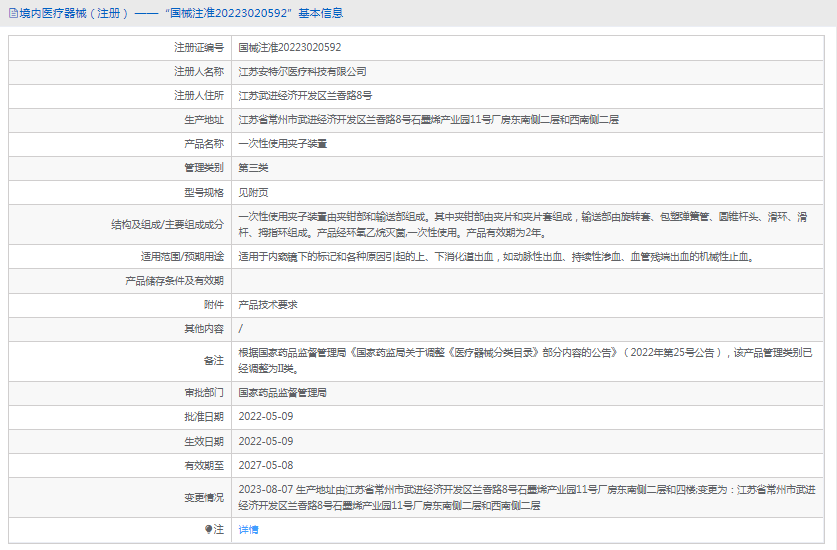The image size is (837, 550).
Task: Click registrant name 江苏安特尔医疗科技有限公司
Action: click(302, 72)
